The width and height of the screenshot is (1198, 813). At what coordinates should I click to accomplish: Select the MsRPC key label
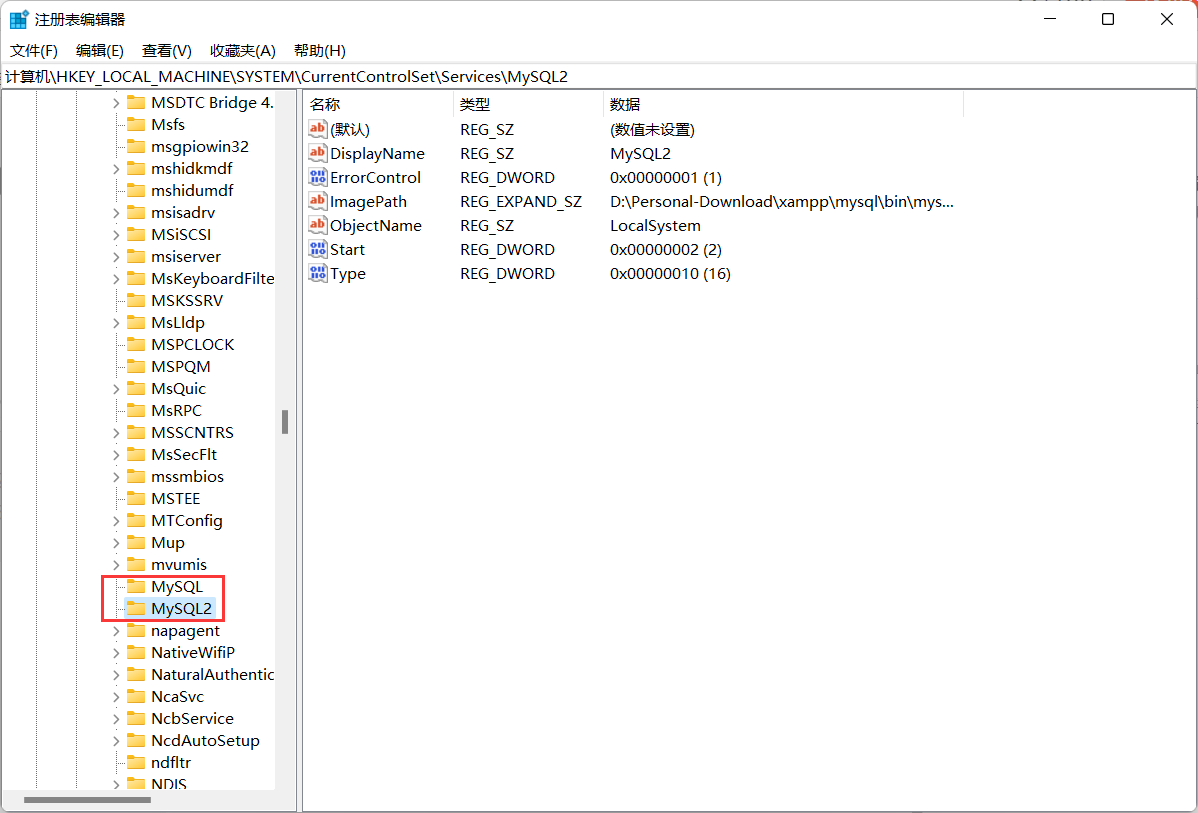tap(176, 411)
